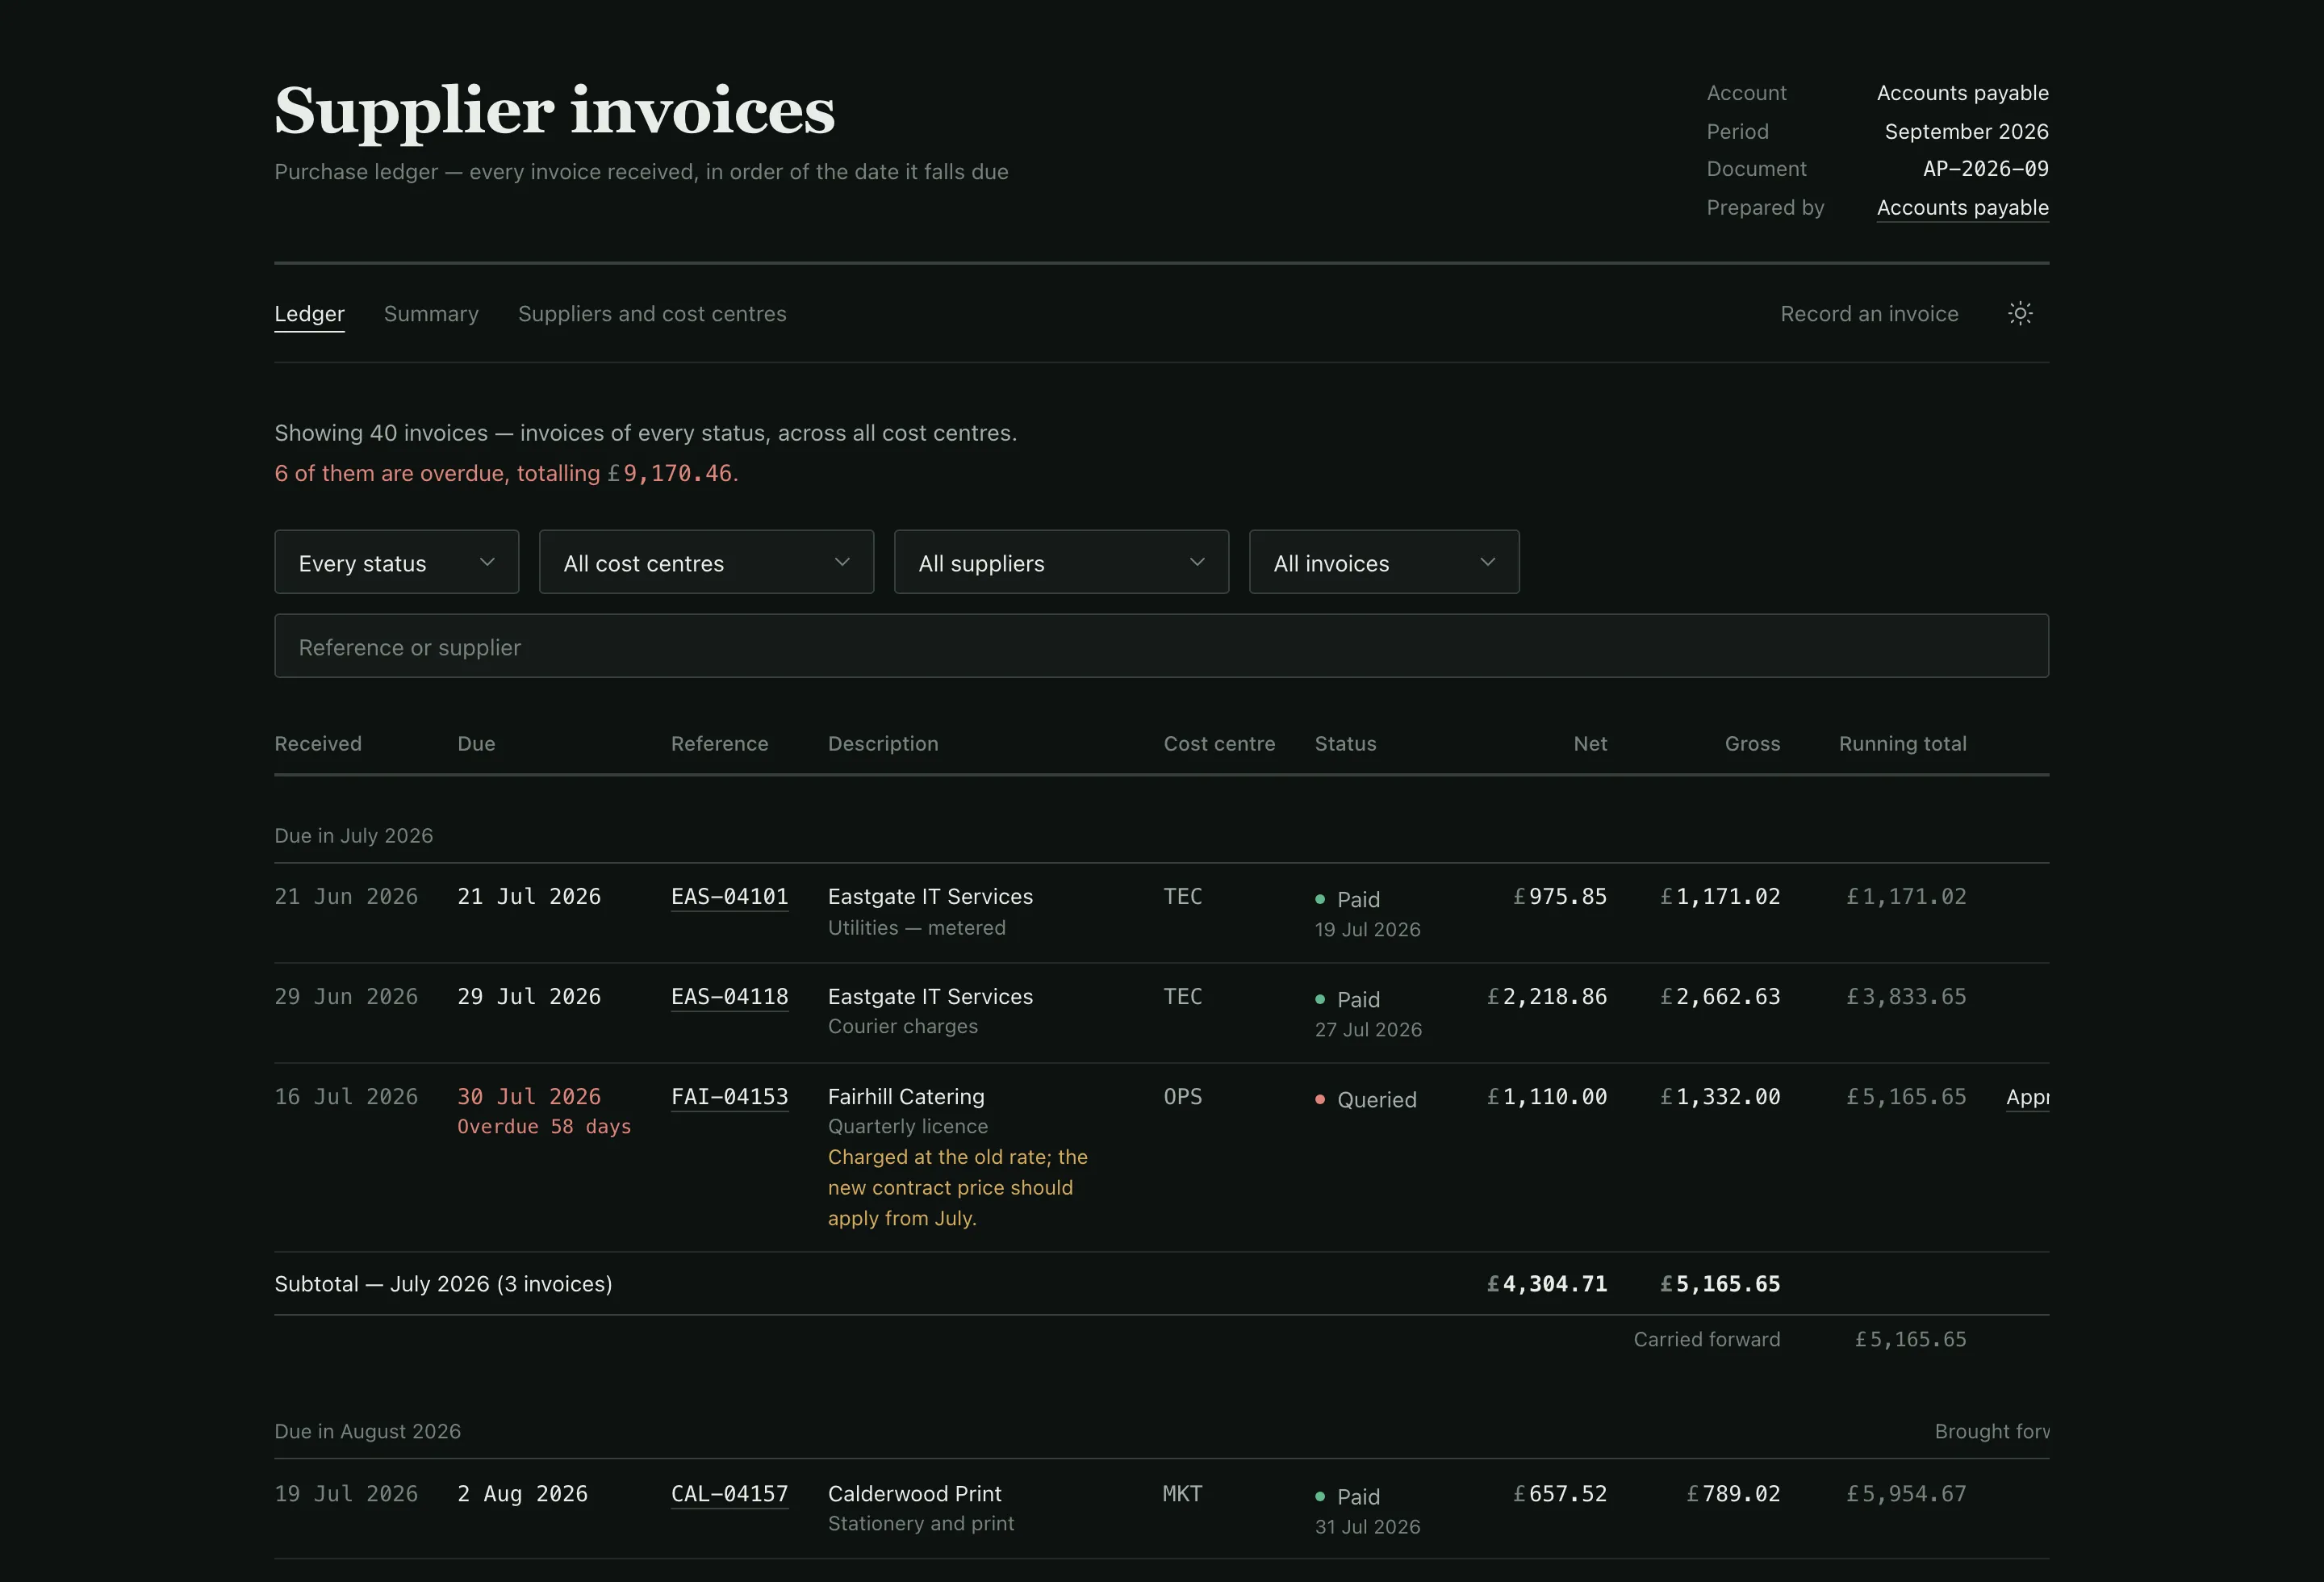Viewport: 2324px width, 1582px height.
Task: Click the overdue total £9,170.46 text
Action: (x=670, y=474)
